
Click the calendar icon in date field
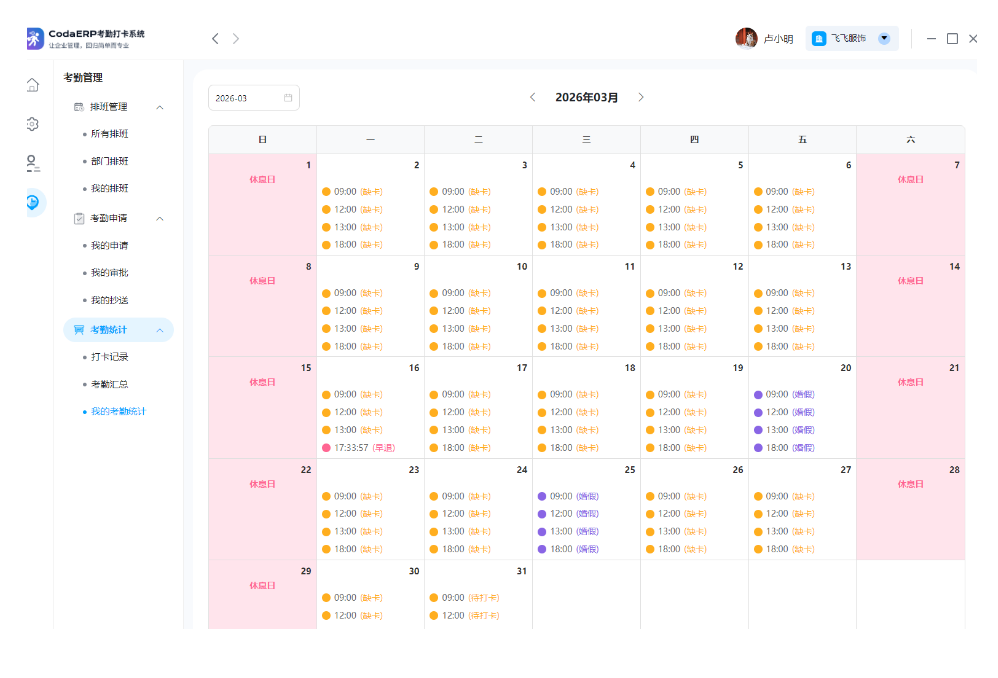point(288,98)
